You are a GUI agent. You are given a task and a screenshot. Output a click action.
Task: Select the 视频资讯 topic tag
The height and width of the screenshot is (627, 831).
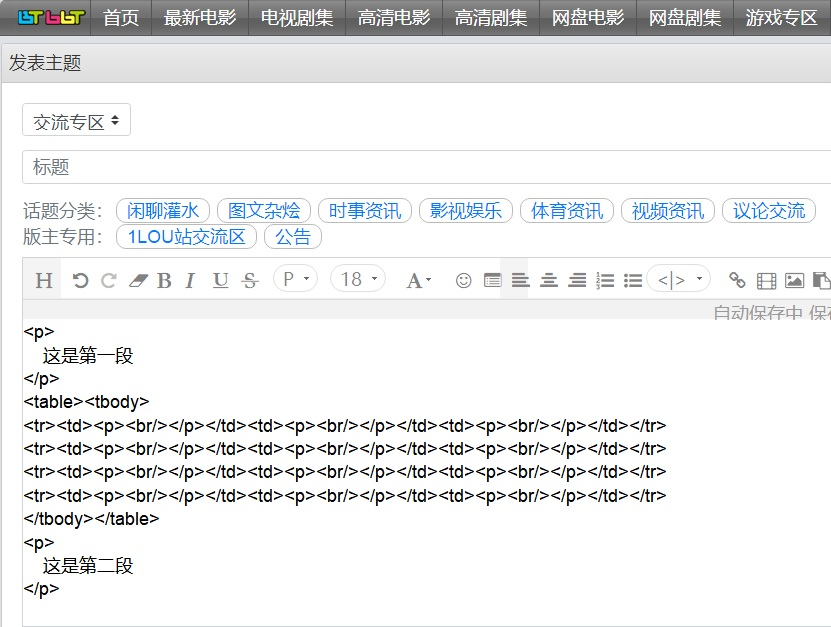pos(668,211)
